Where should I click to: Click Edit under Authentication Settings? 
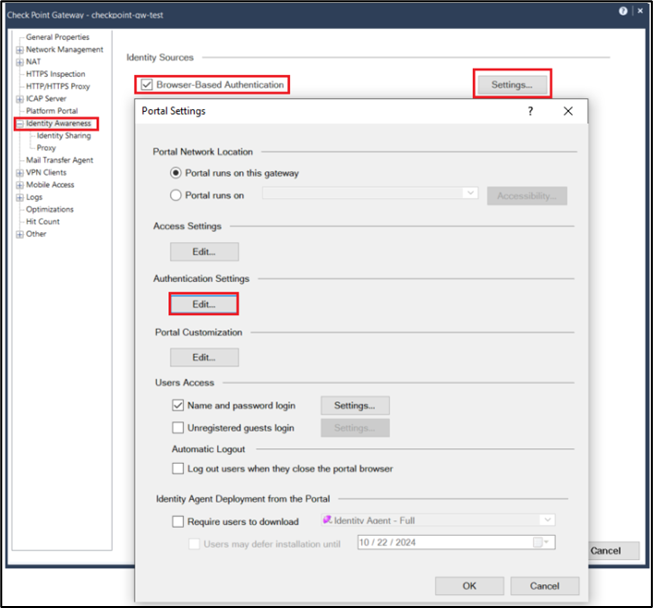click(x=204, y=303)
